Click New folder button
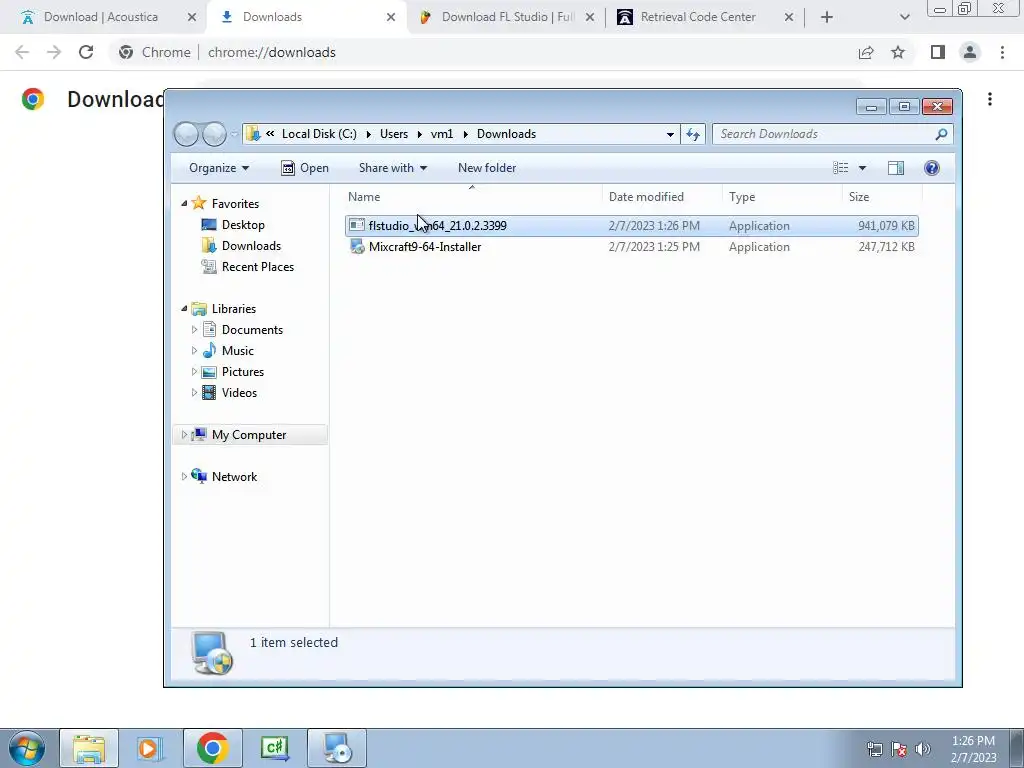Image resolution: width=1024 pixels, height=768 pixels. (x=487, y=168)
